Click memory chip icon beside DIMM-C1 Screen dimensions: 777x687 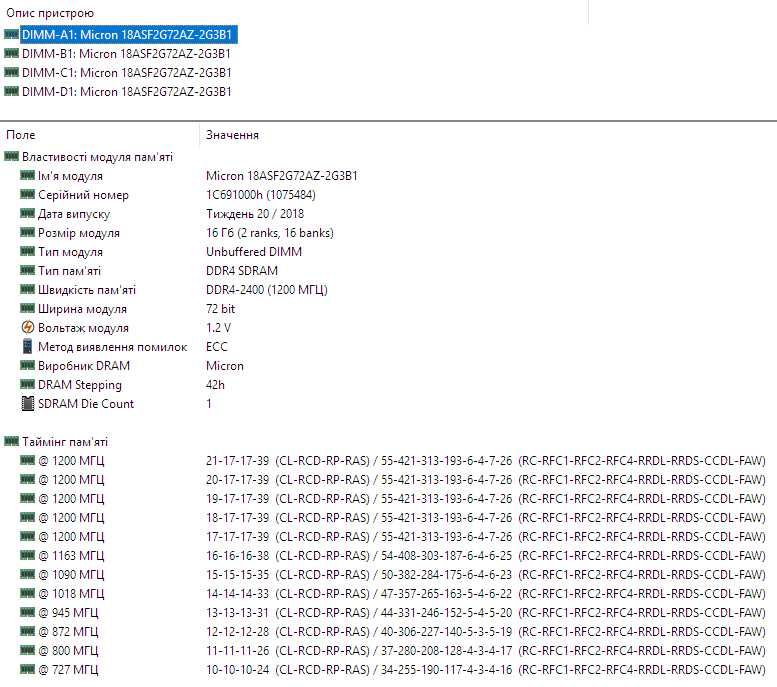point(11,72)
